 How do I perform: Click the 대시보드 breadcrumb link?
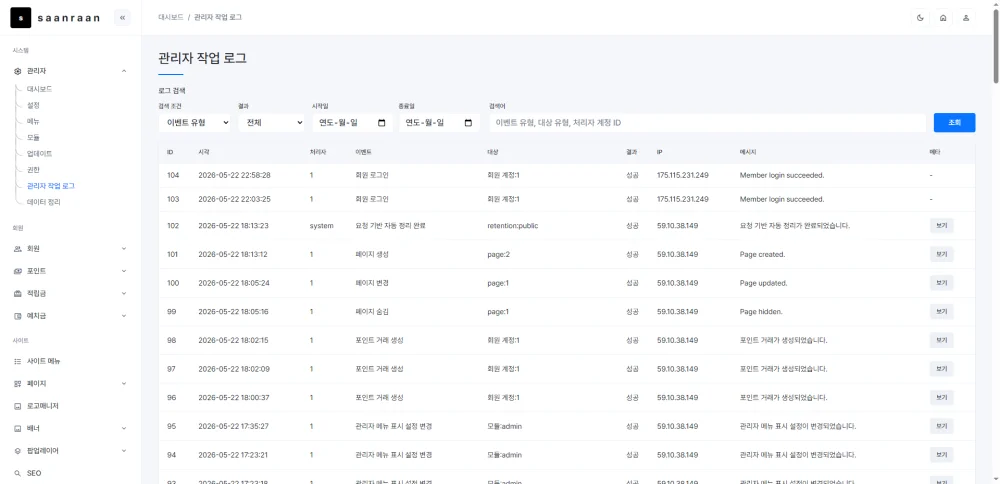click(170, 18)
